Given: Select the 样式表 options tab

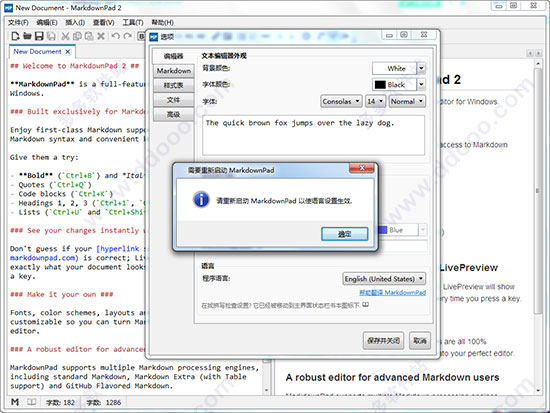Looking at the screenshot, I should [x=174, y=85].
